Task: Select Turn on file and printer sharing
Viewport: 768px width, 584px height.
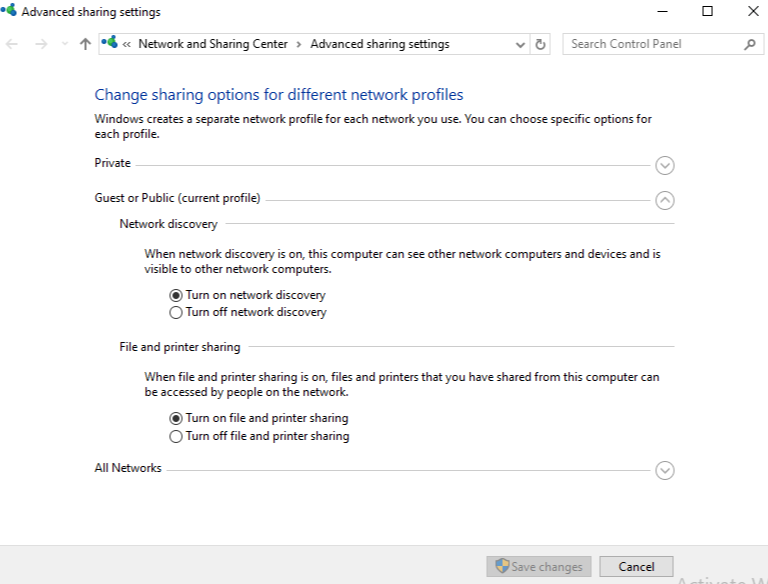Action: pos(259,418)
